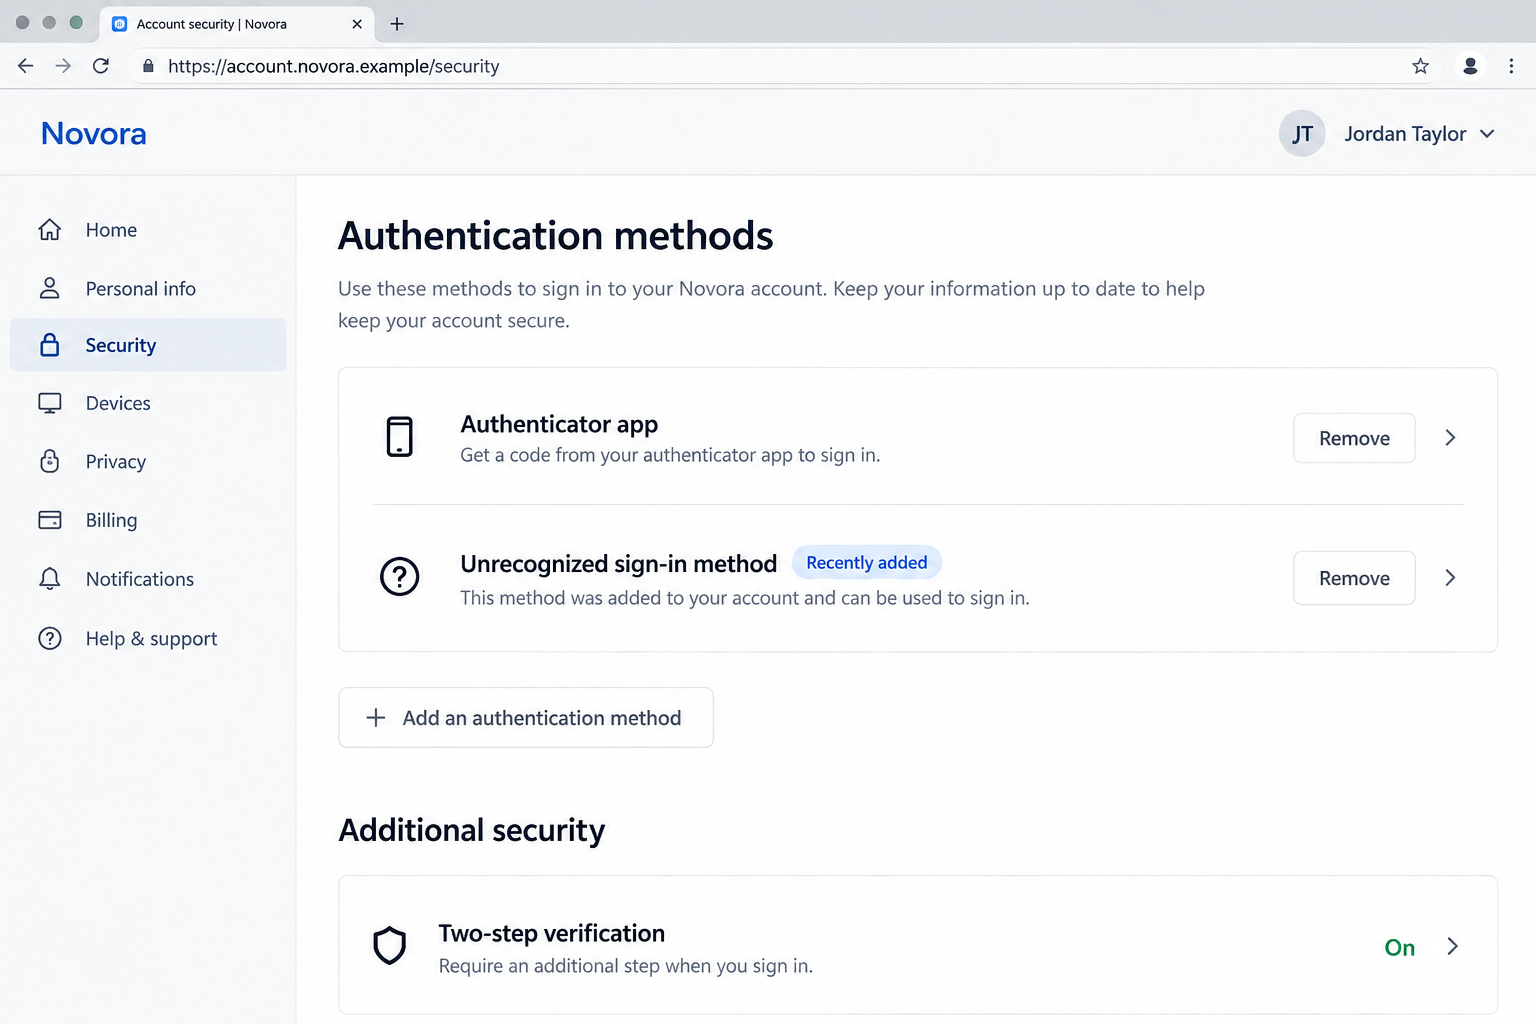Viewport: 1536px width, 1024px height.
Task: Click the Recently added badge
Action: coord(867,563)
